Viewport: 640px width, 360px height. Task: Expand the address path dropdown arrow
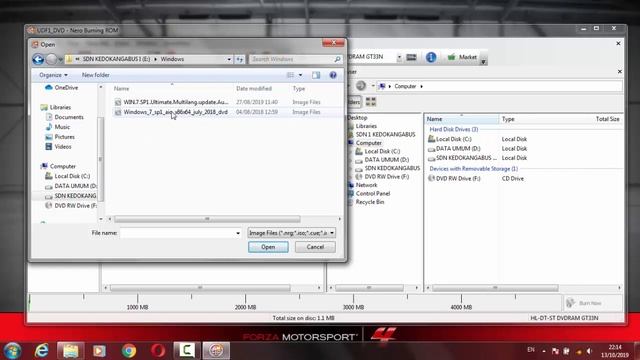click(229, 60)
